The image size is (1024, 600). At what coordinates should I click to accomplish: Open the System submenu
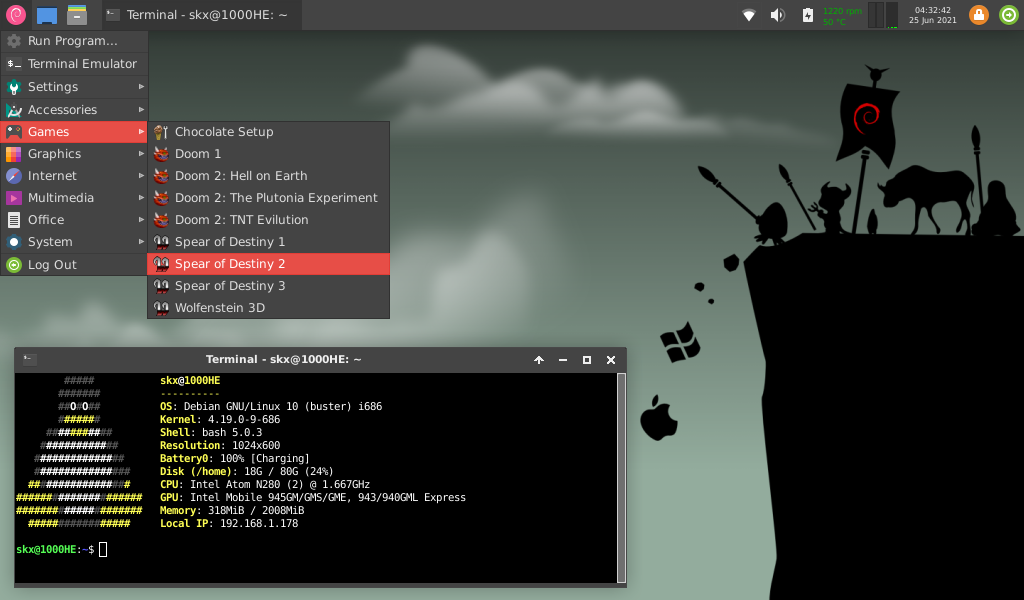[x=74, y=242]
